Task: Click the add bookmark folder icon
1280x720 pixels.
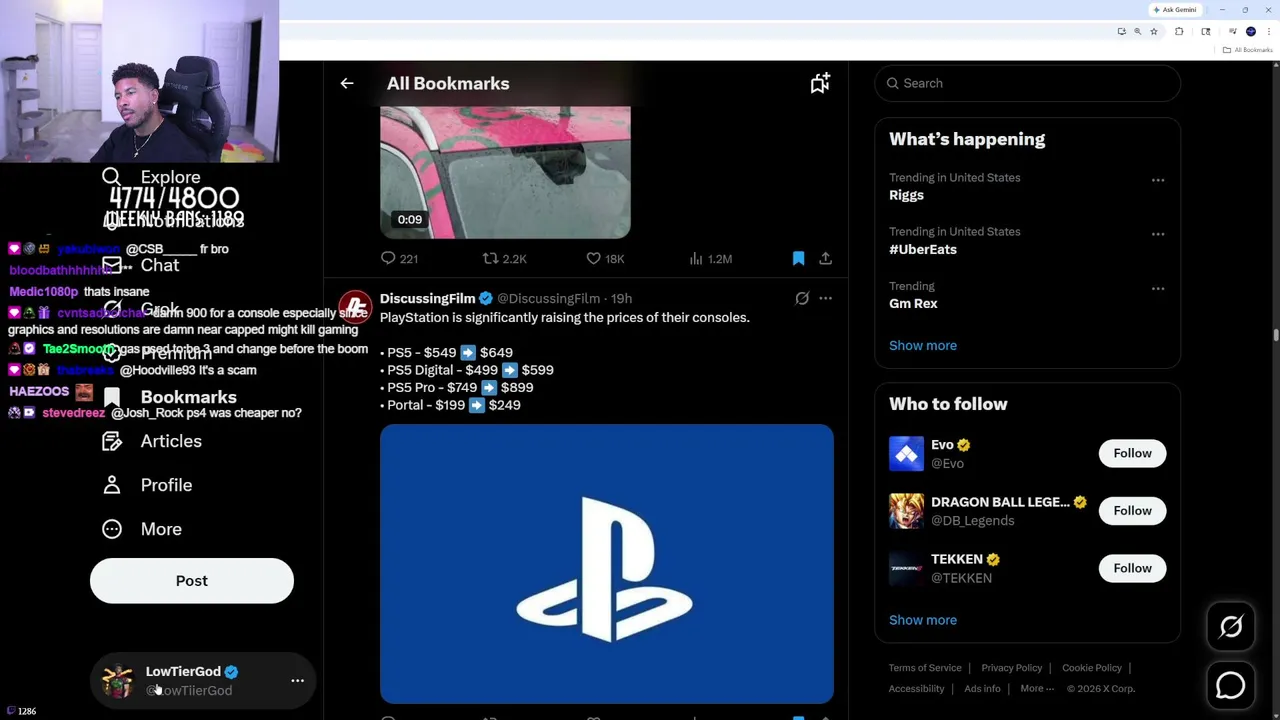Action: [x=820, y=84]
